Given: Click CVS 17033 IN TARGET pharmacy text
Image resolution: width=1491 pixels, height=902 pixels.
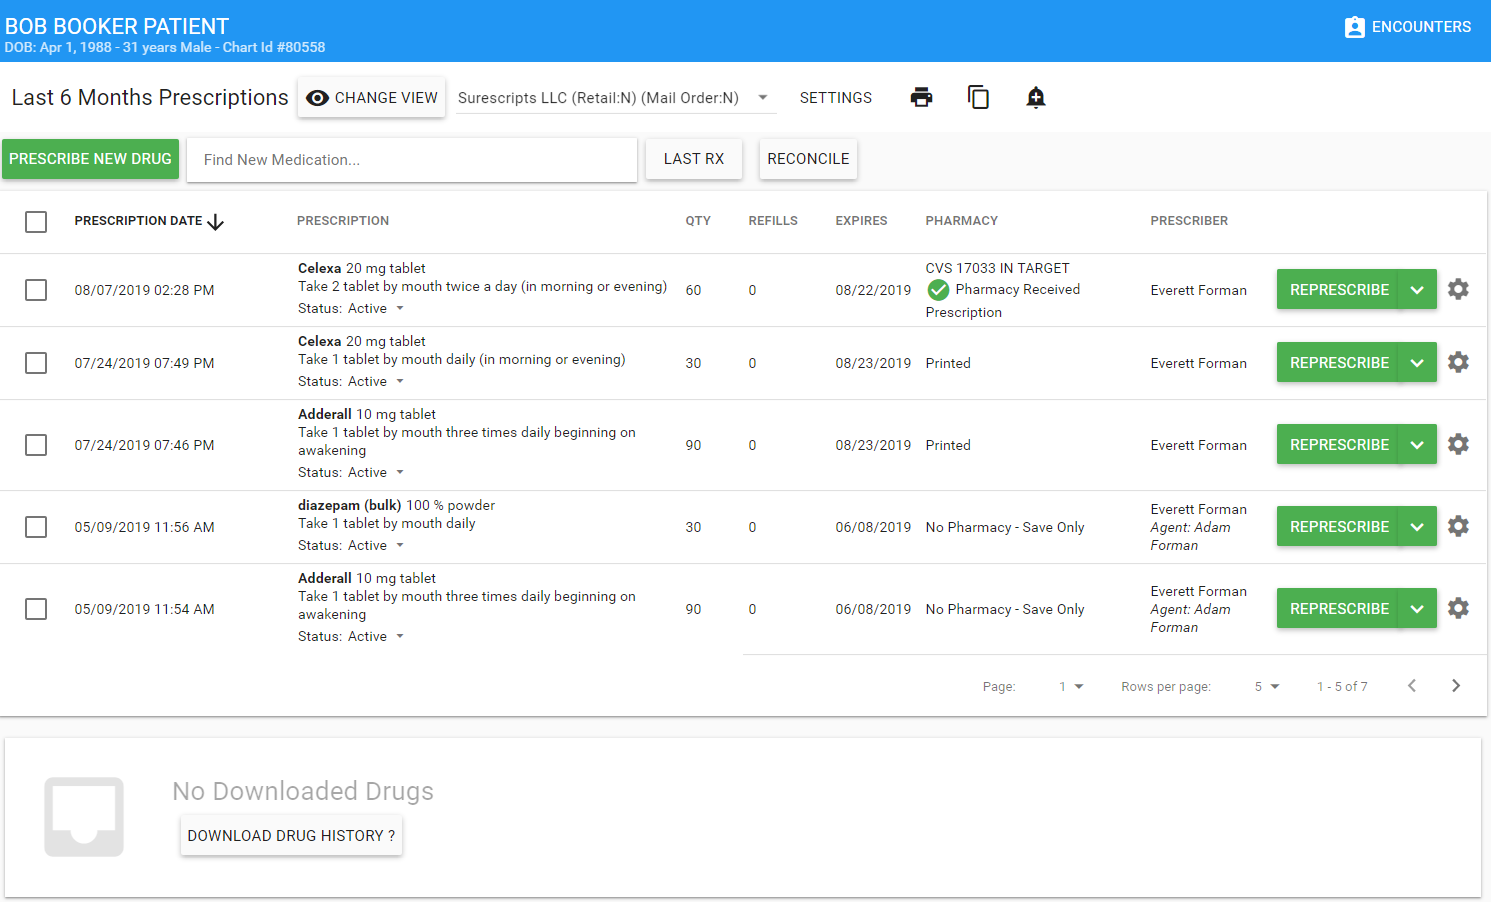Looking at the screenshot, I should pyautogui.click(x=997, y=268).
